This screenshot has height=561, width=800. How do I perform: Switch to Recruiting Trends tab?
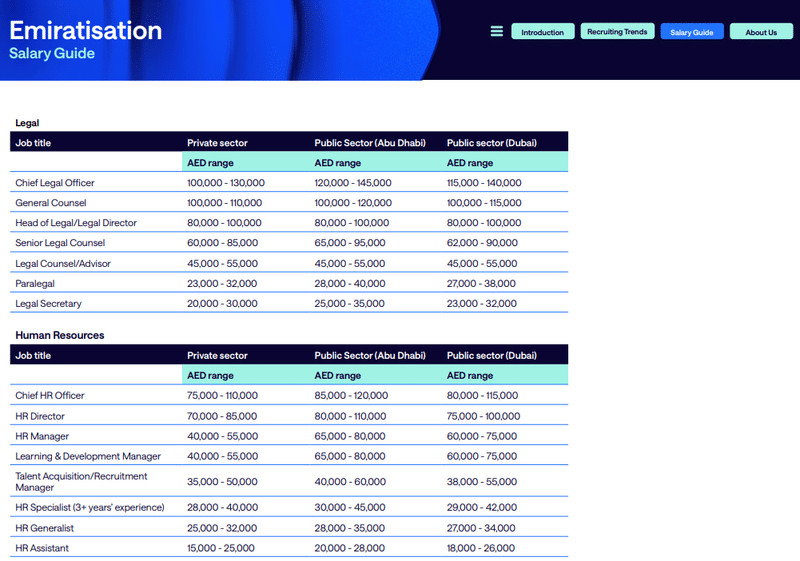pos(617,32)
